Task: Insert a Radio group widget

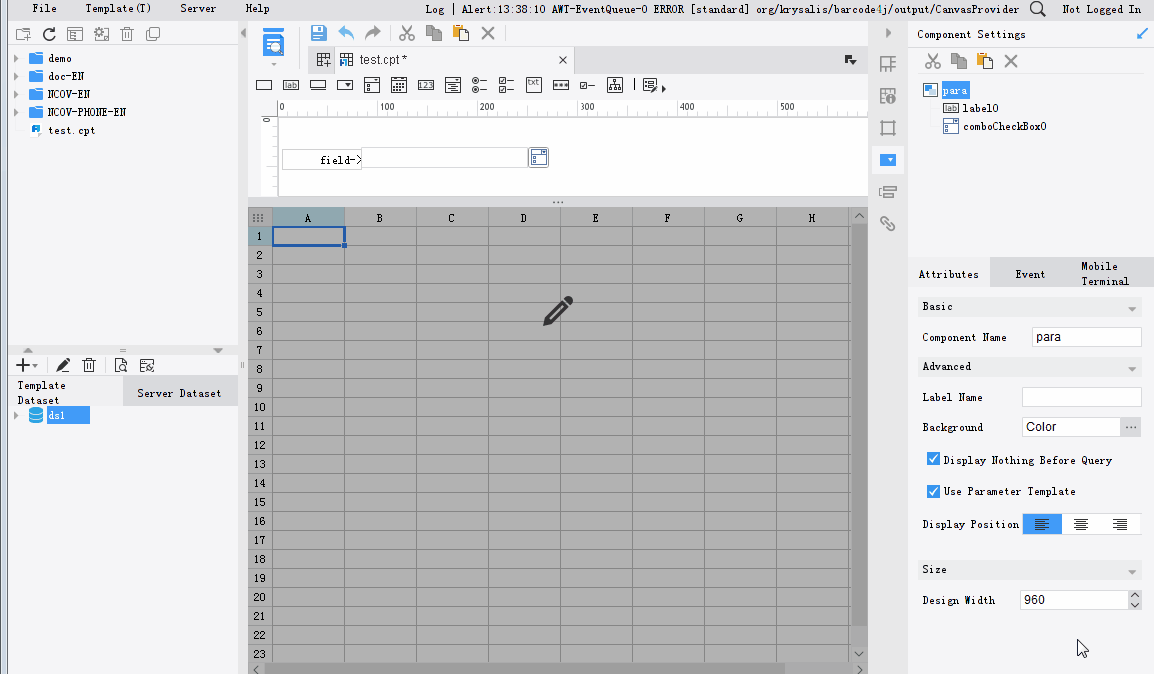Action: pyautogui.click(x=478, y=85)
